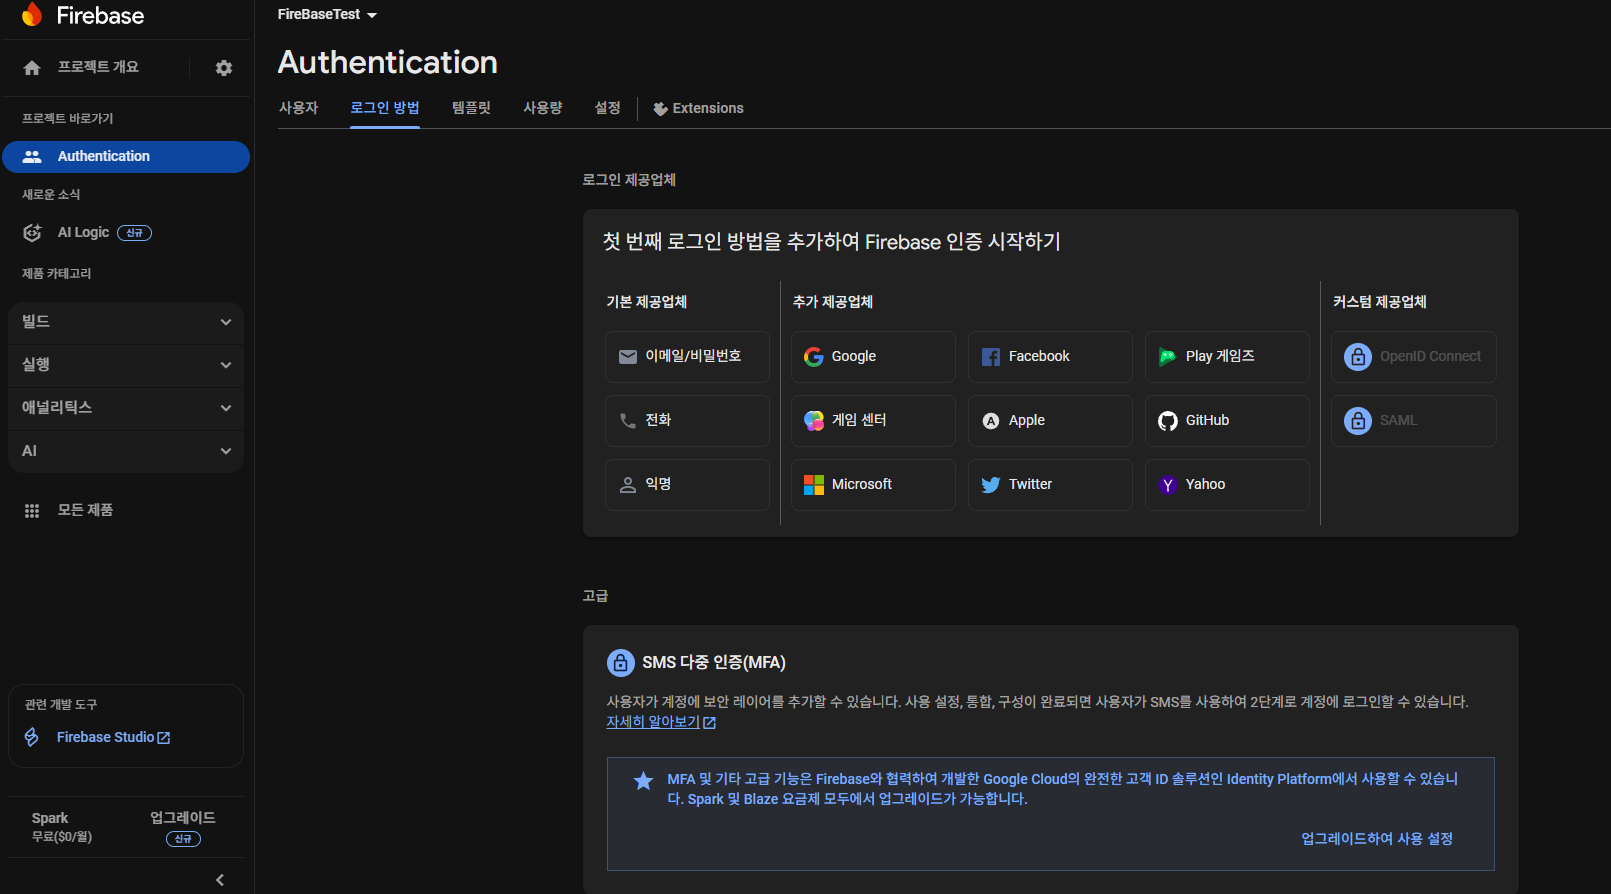This screenshot has width=1611, height=894.
Task: Collapse the sidebar with the left chevron
Action: click(220, 880)
